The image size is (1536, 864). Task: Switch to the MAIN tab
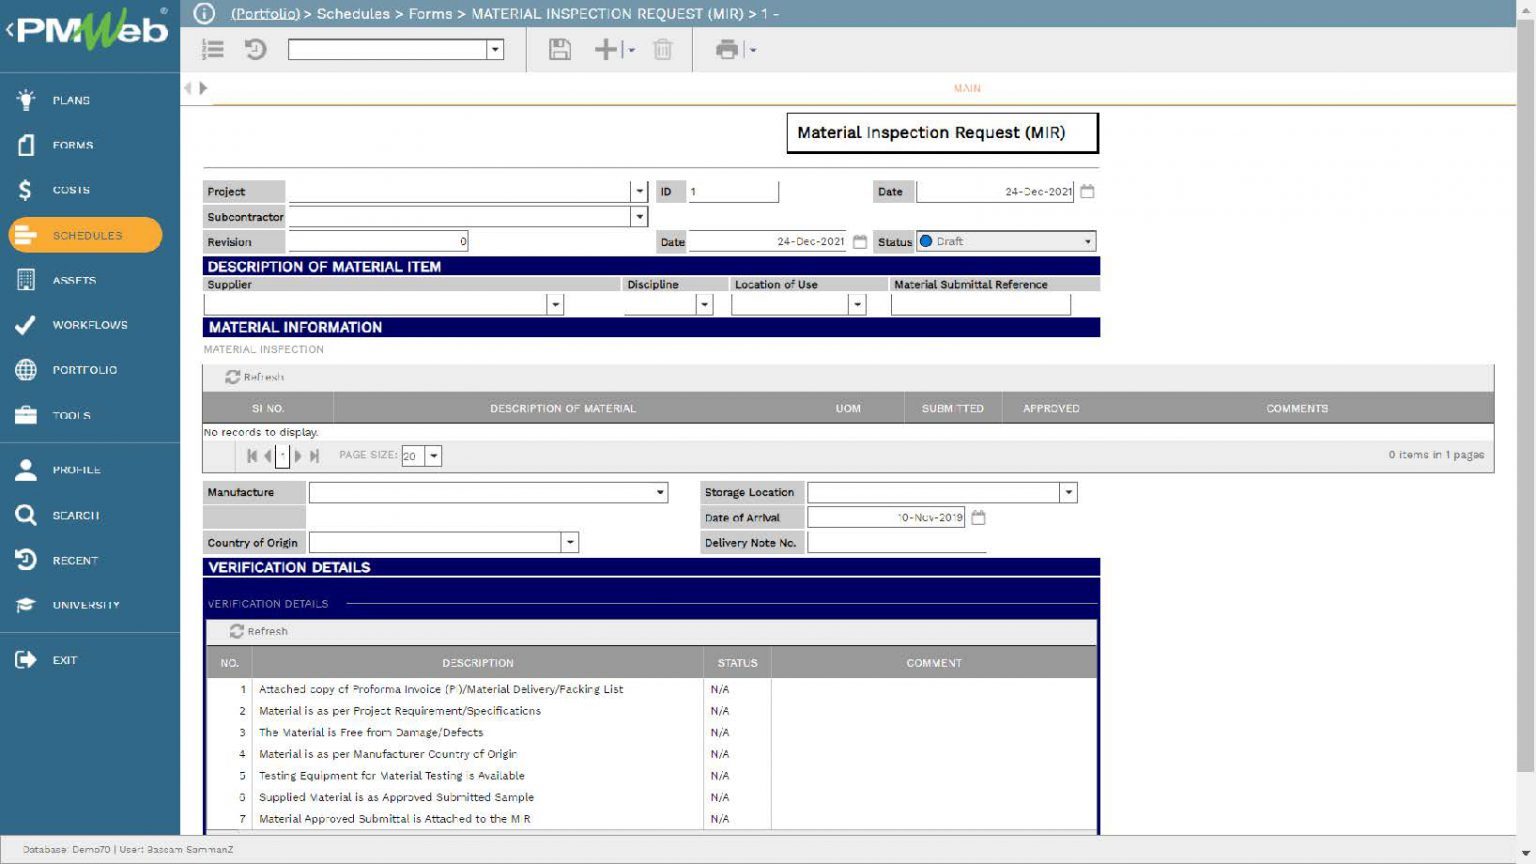[x=966, y=88]
